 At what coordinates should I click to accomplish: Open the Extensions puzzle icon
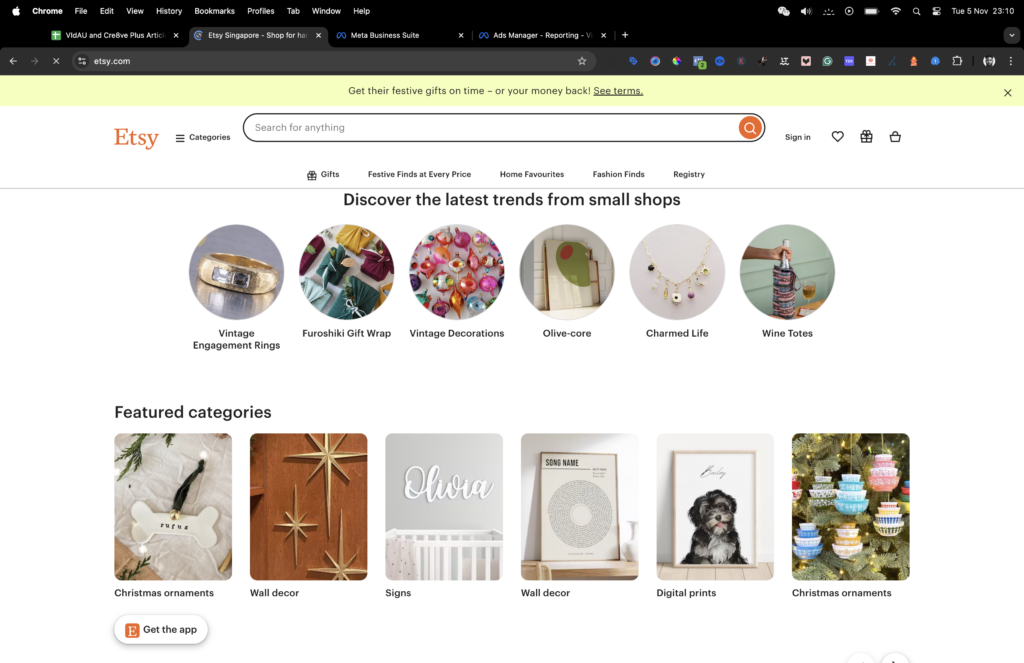pyautogui.click(x=957, y=61)
